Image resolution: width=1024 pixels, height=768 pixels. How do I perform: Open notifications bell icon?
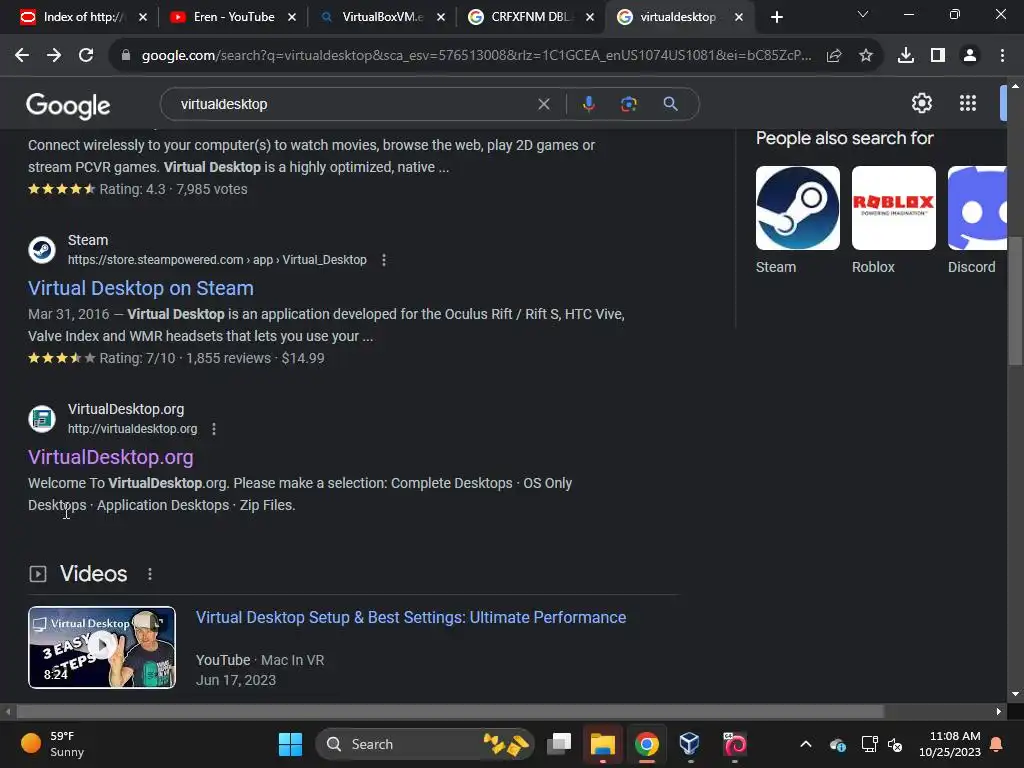point(997,744)
